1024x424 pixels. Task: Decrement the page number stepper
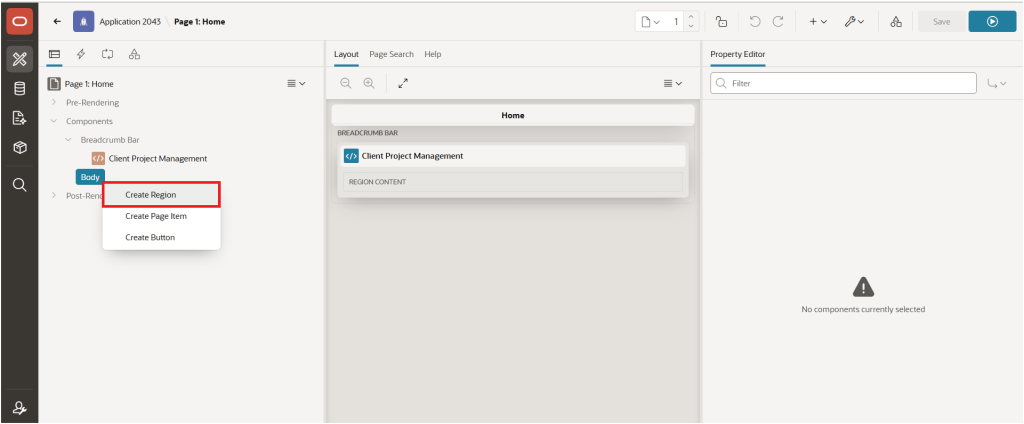pos(691,27)
